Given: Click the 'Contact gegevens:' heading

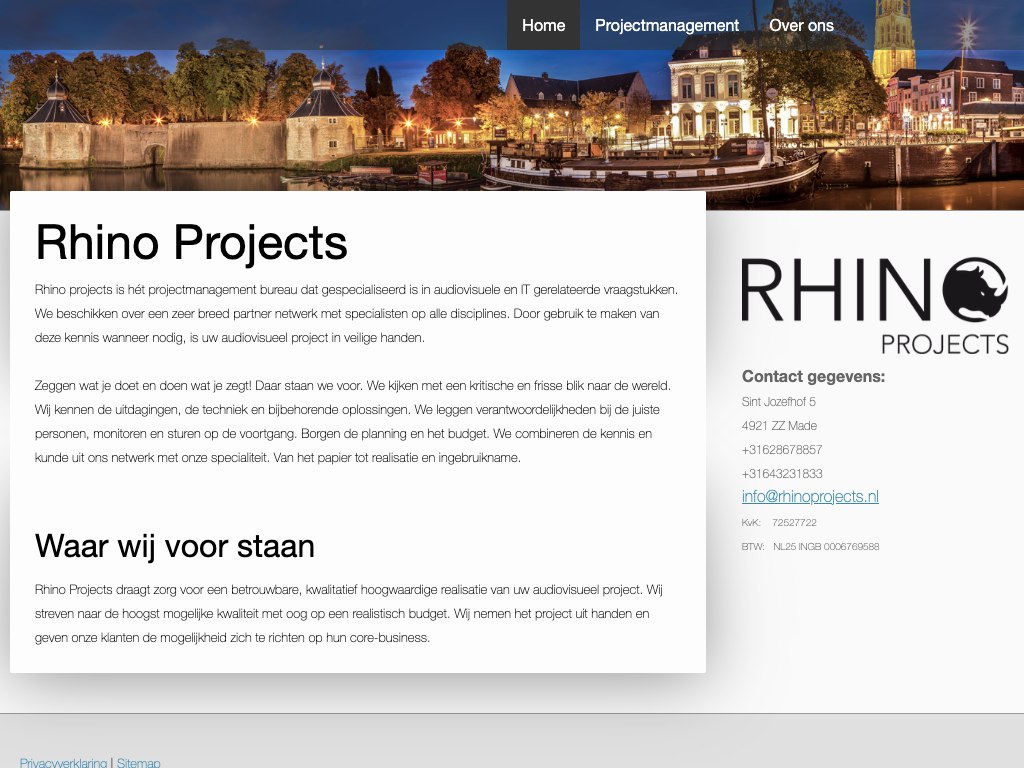Looking at the screenshot, I should coord(813,376).
